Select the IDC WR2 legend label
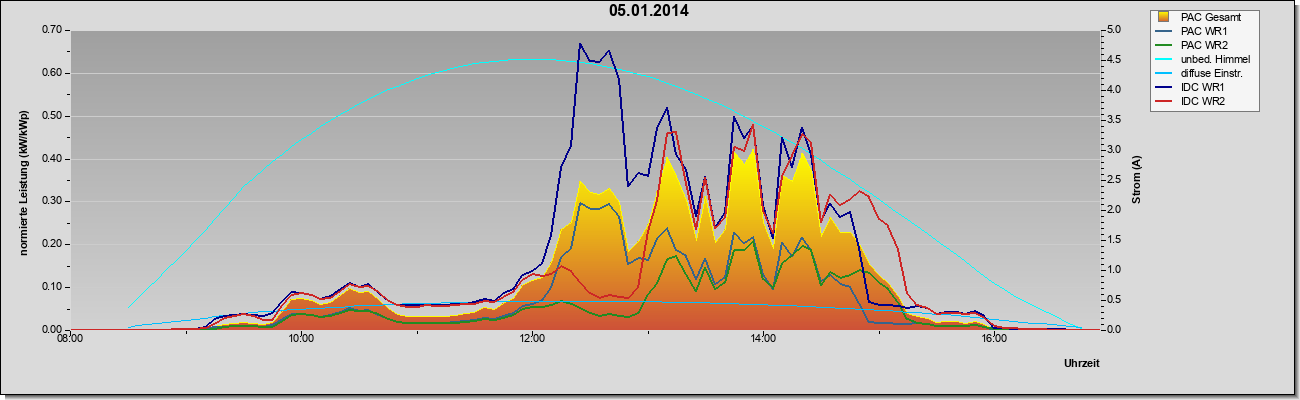 (x=1203, y=101)
